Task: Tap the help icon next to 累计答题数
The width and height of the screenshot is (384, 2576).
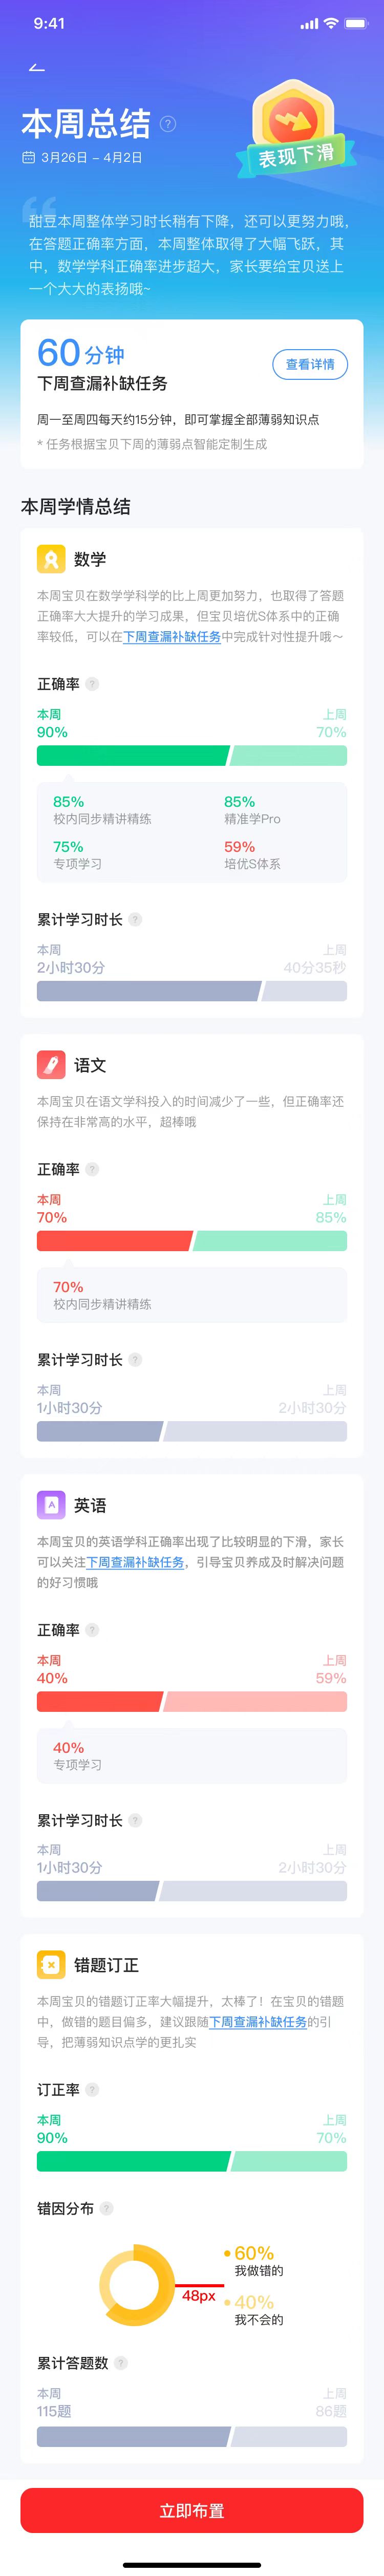Action: (121, 2362)
